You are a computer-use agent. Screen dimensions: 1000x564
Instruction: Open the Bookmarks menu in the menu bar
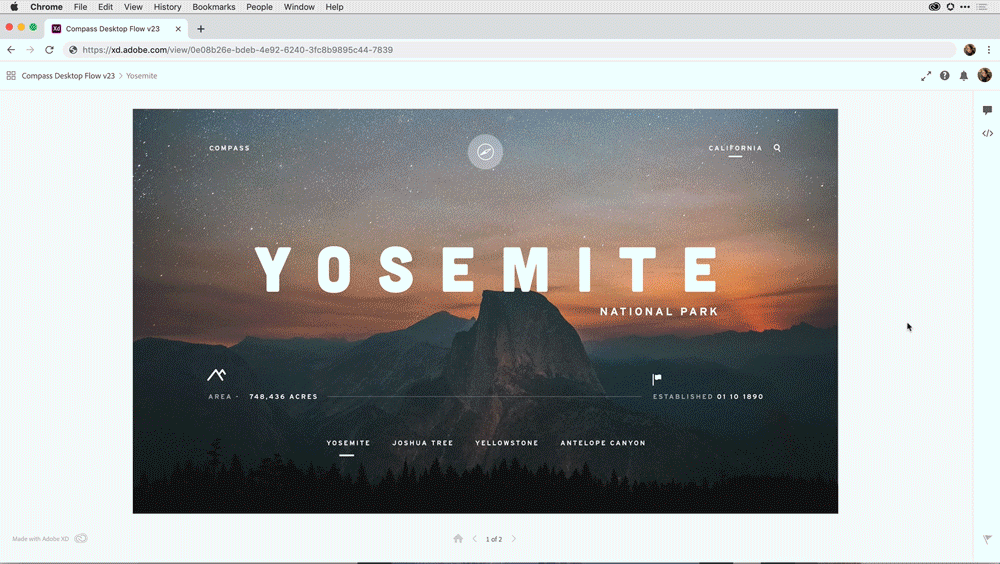[214, 7]
